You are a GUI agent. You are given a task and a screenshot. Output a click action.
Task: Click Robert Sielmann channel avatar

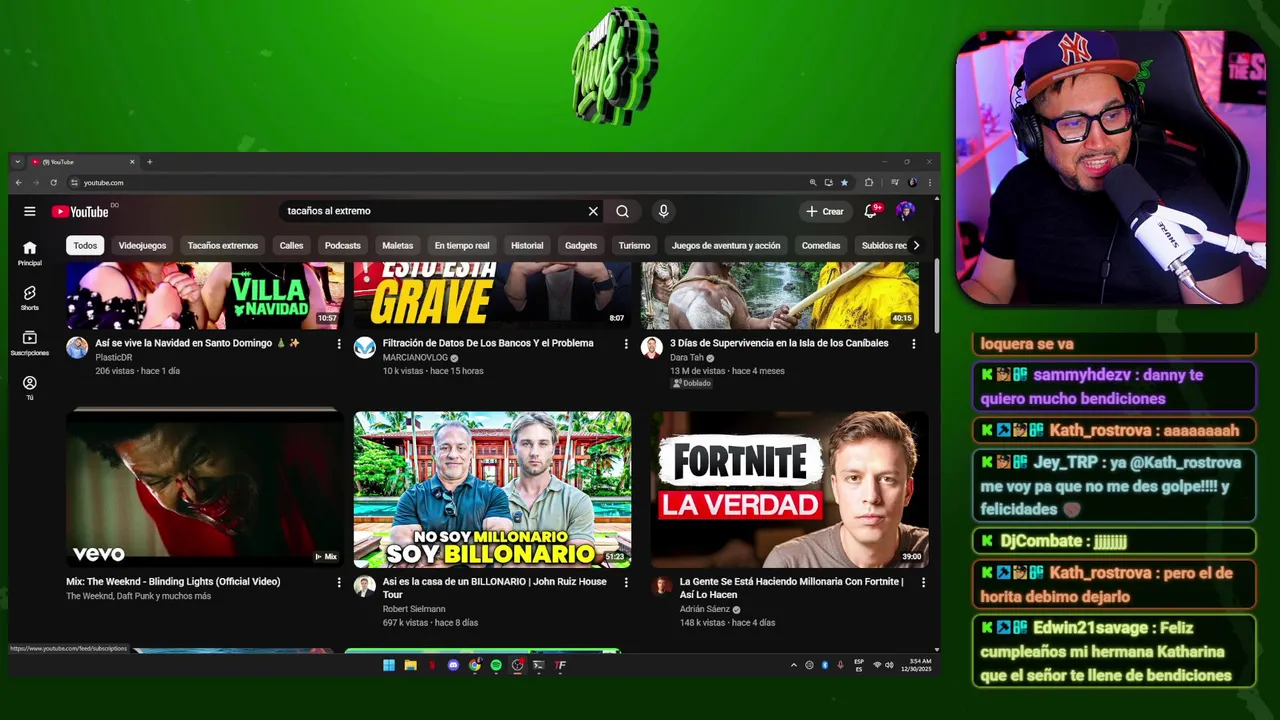coord(365,586)
